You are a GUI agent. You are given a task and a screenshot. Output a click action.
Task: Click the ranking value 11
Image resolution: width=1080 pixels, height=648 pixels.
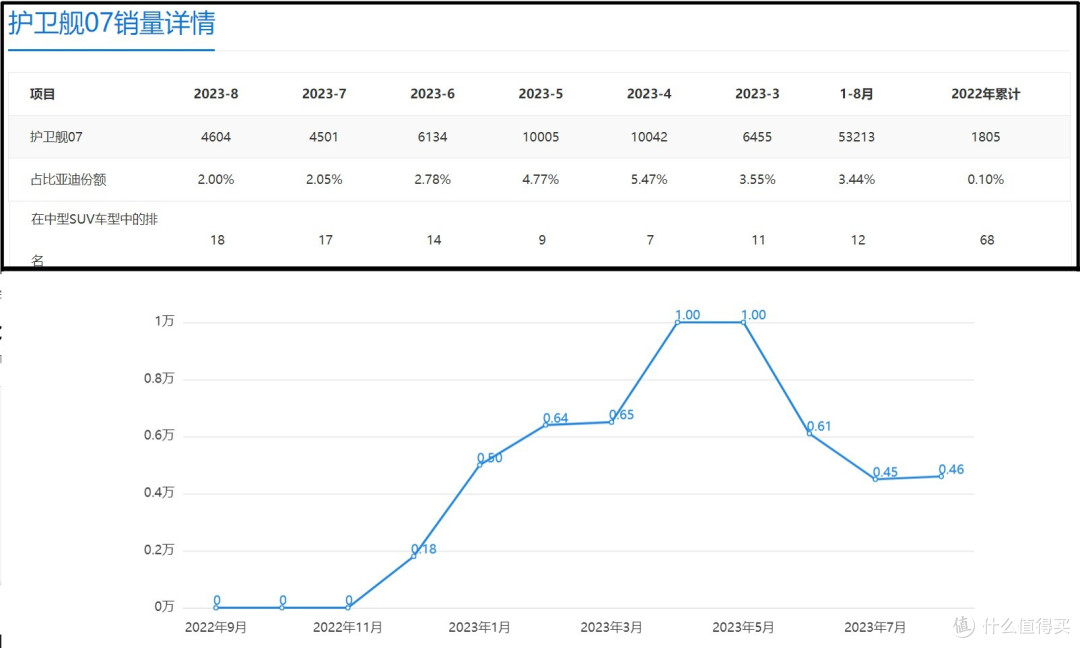[758, 240]
